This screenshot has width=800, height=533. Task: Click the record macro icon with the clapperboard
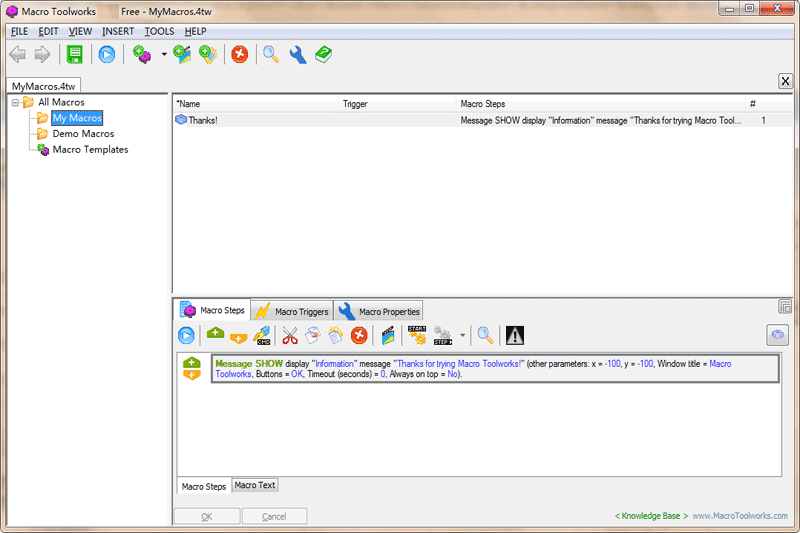[182, 54]
